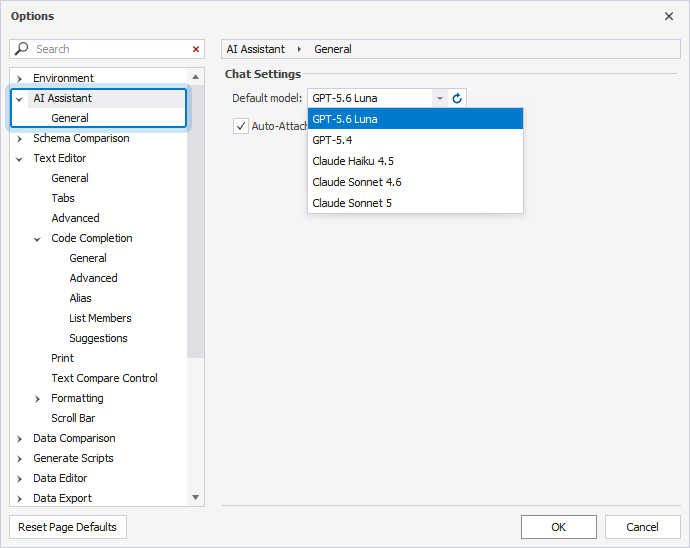Expand the Data Editor node

pyautogui.click(x=19, y=479)
